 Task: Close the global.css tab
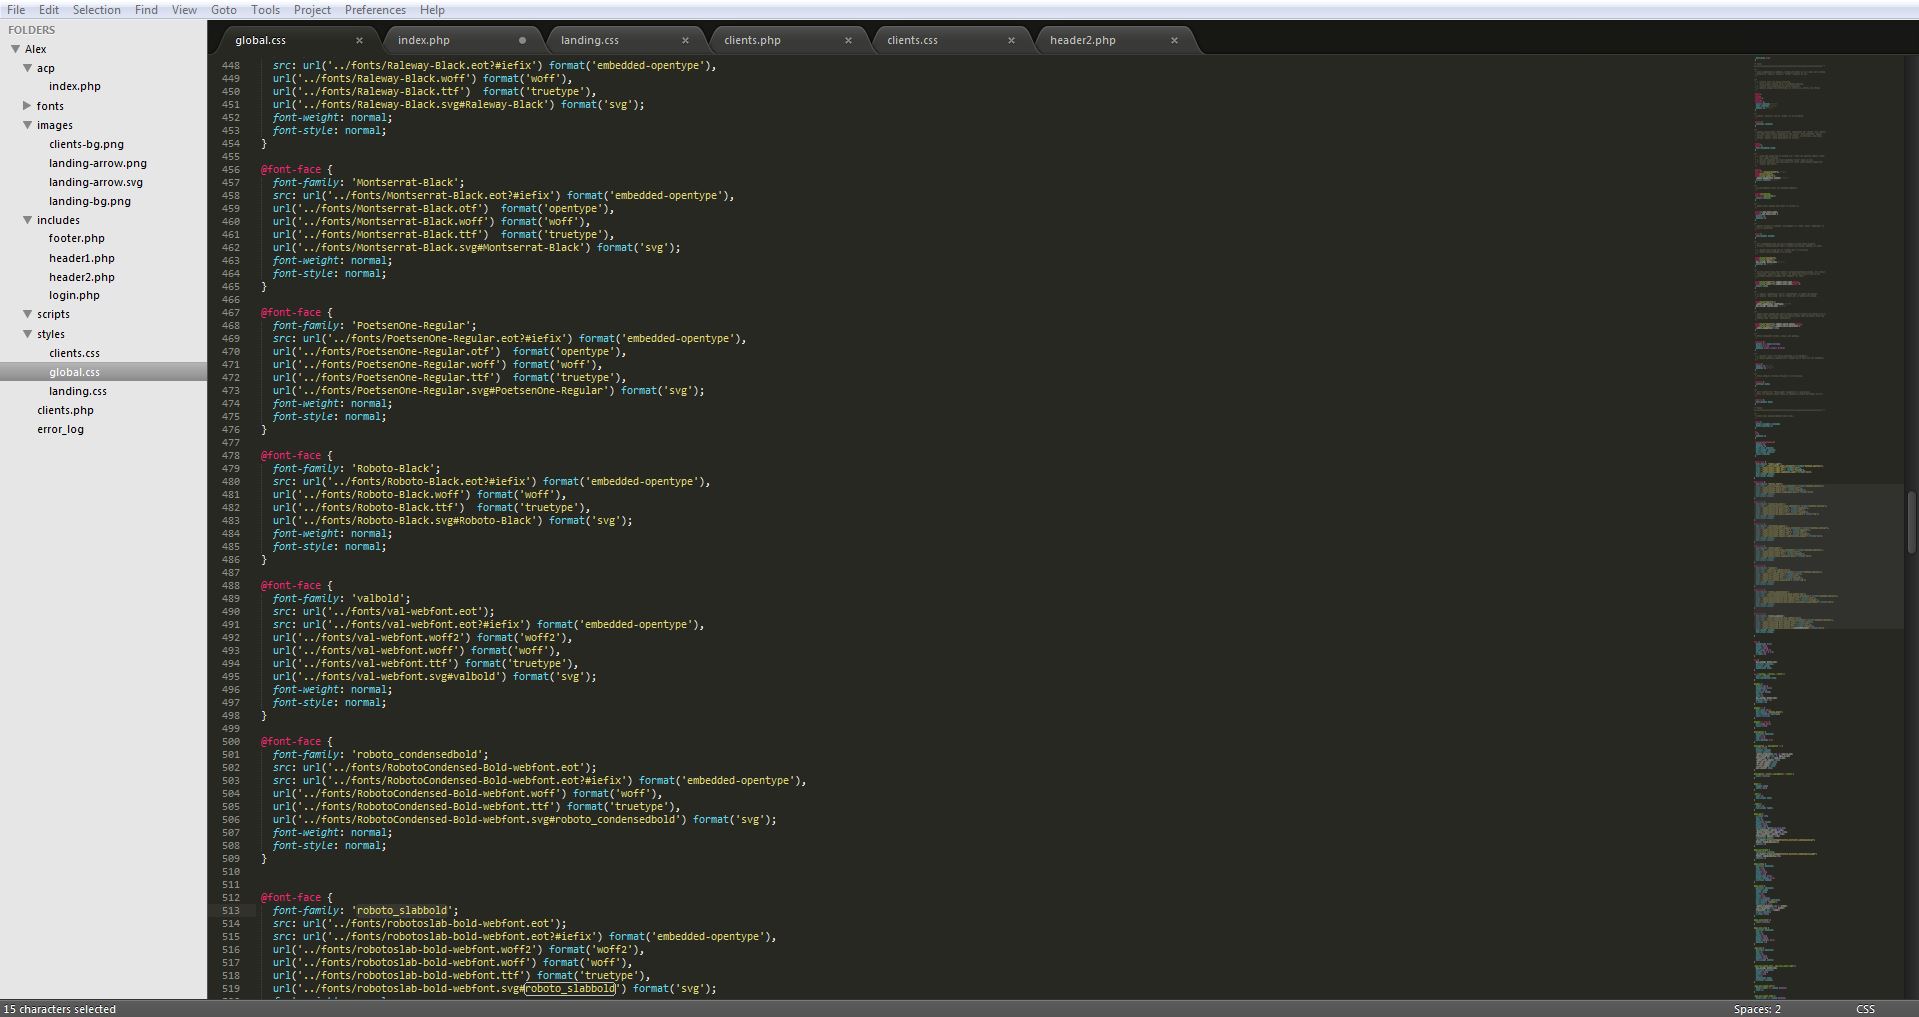[359, 41]
